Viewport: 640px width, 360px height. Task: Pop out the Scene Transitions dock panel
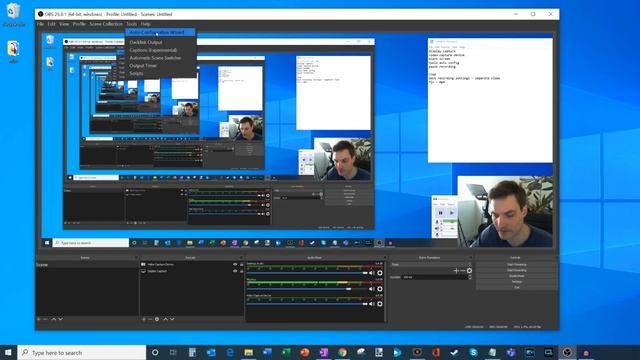tap(471, 258)
